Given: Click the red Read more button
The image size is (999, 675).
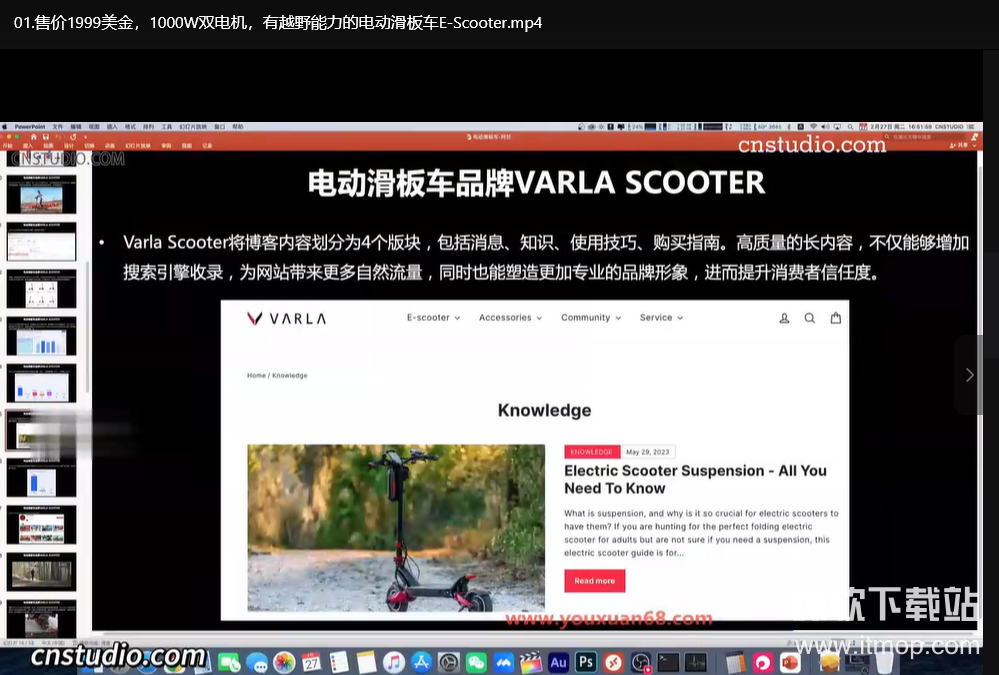Looking at the screenshot, I should 594,581.
